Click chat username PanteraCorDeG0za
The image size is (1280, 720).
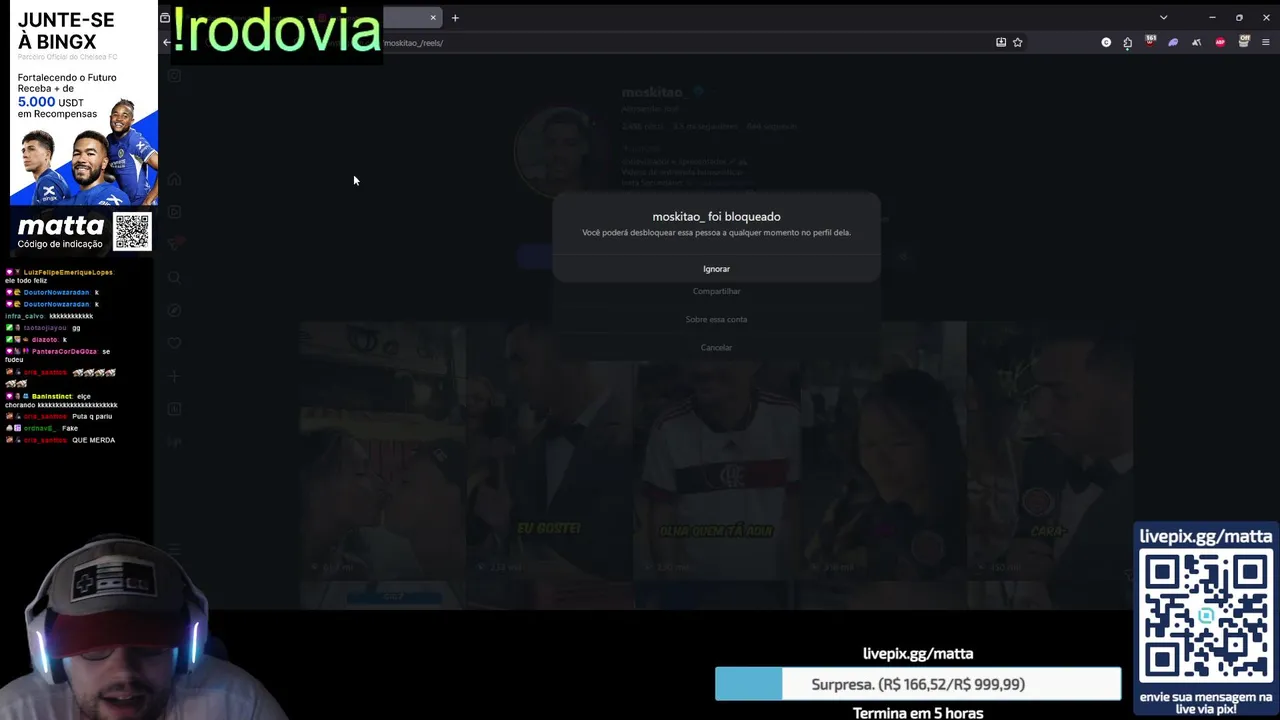tap(64, 352)
